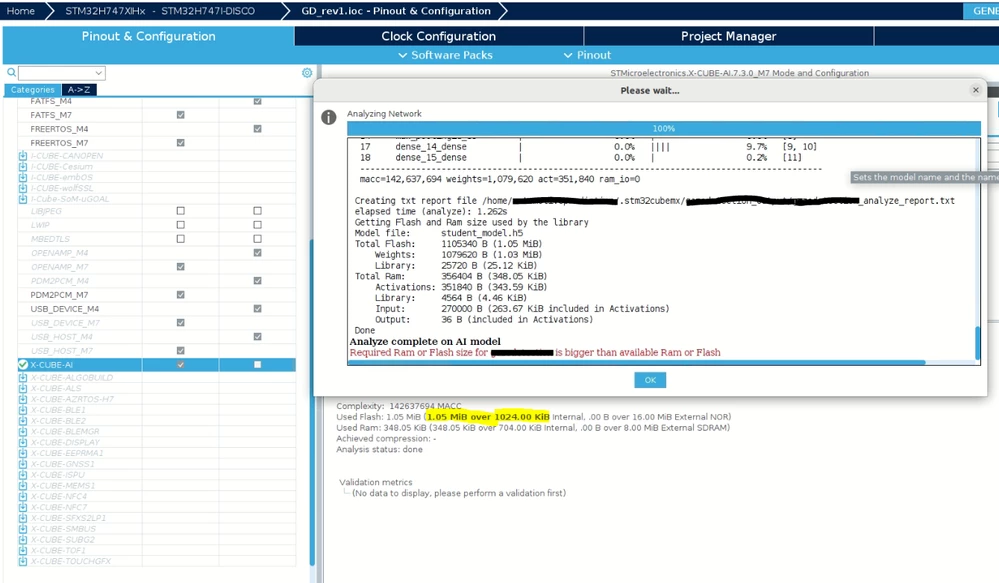Click download icon beside X-CUBE-BLE2
999x583 pixels.
click(23, 421)
